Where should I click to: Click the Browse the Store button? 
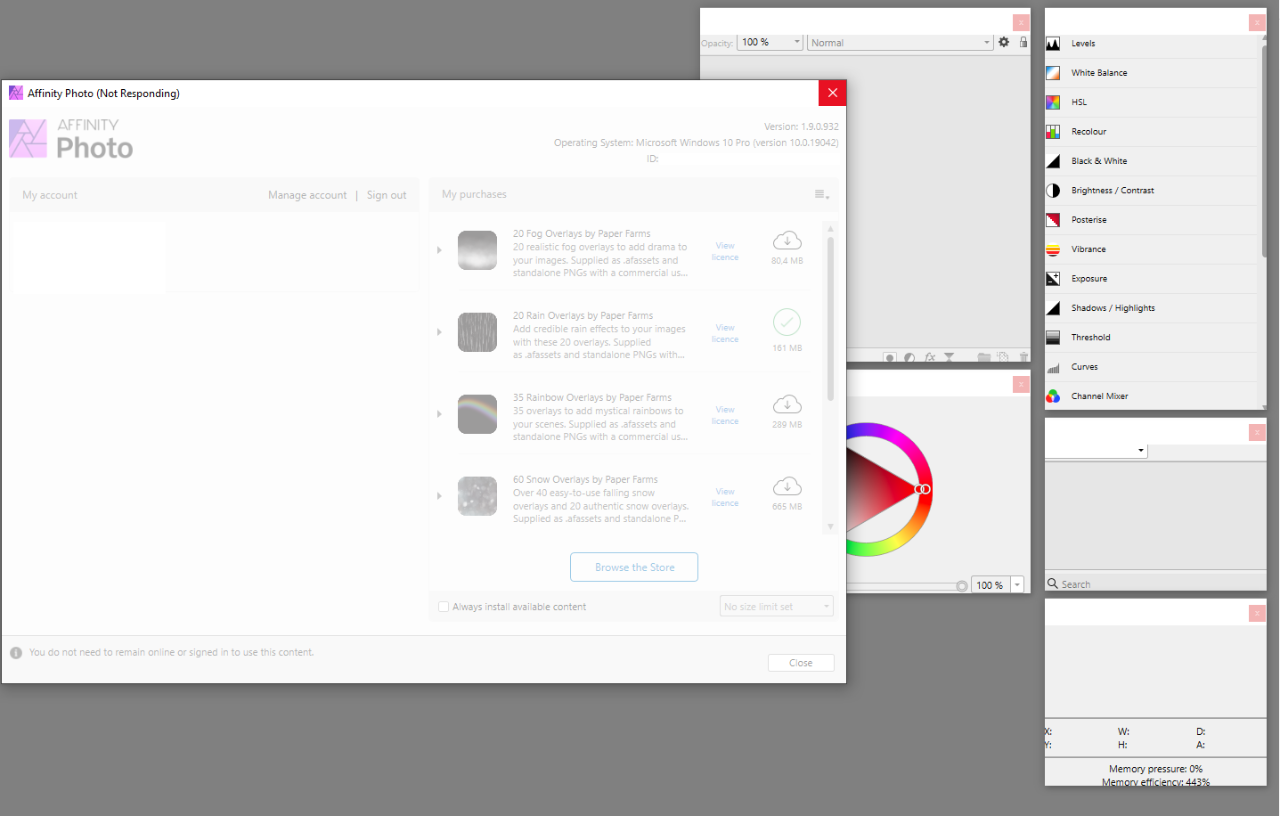pos(634,567)
